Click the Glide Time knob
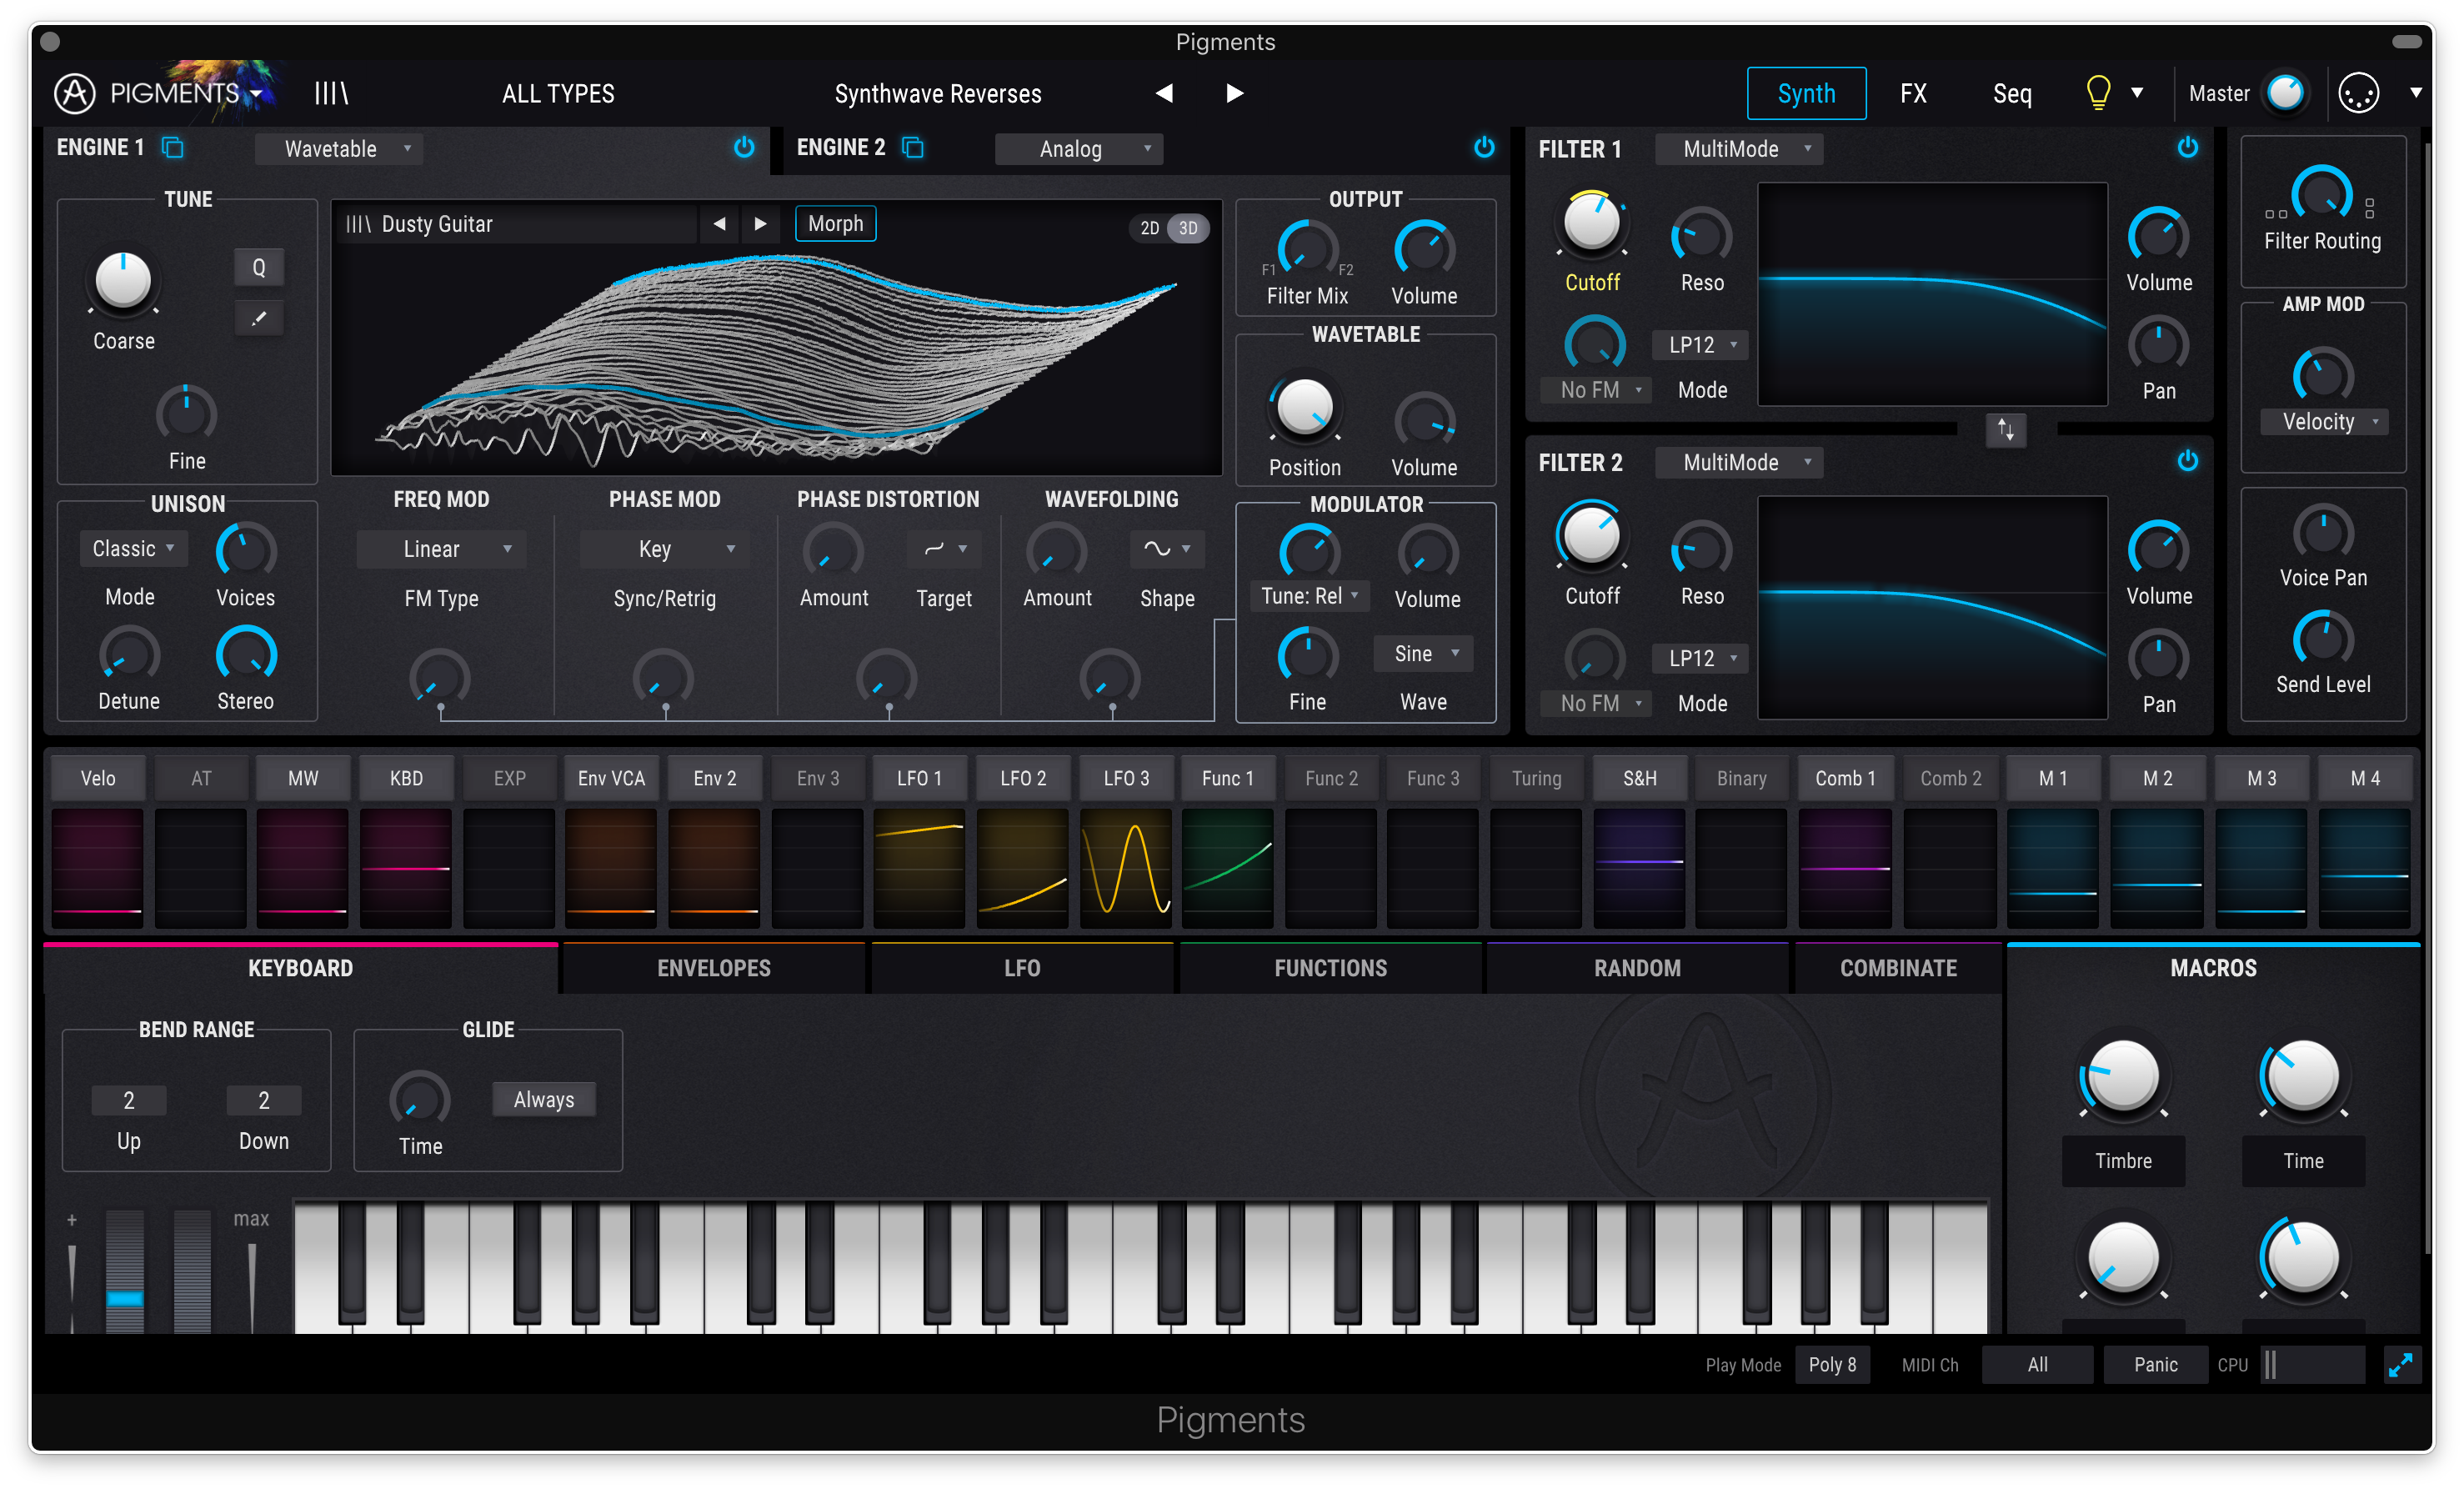The image size is (2464, 1489). [420, 1100]
